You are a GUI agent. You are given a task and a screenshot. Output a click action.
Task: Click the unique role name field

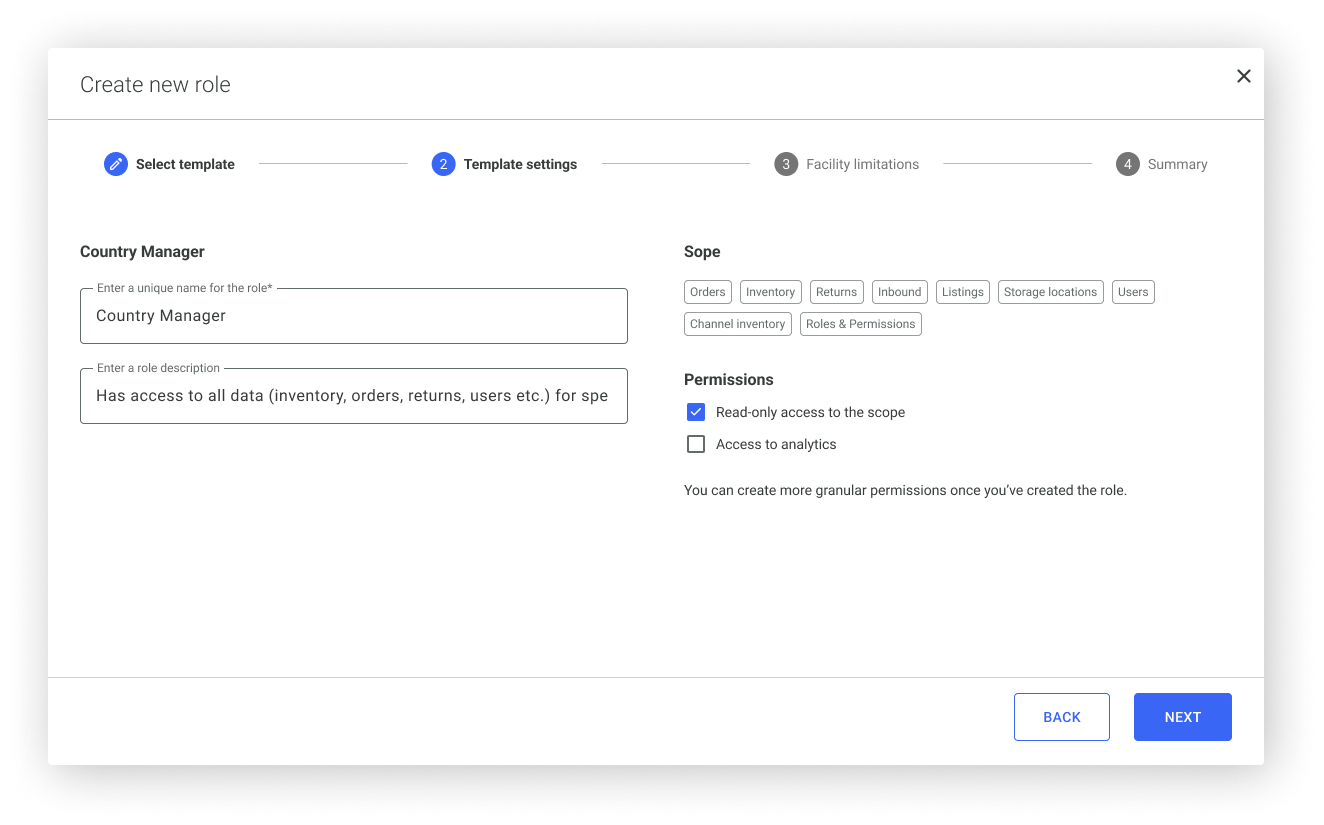[353, 316]
